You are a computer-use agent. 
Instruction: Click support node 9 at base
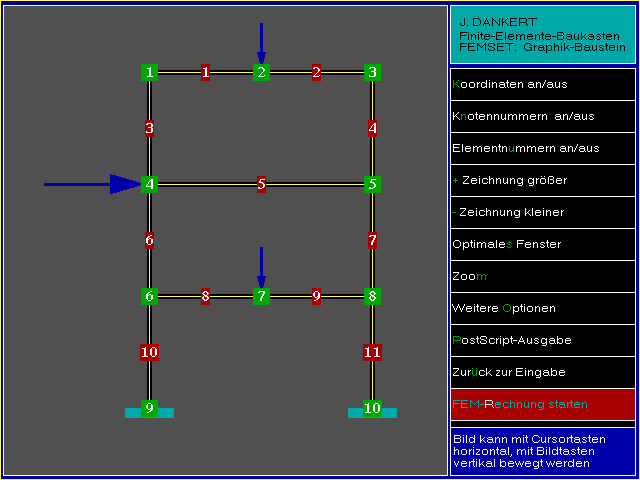pyautogui.click(x=149, y=408)
